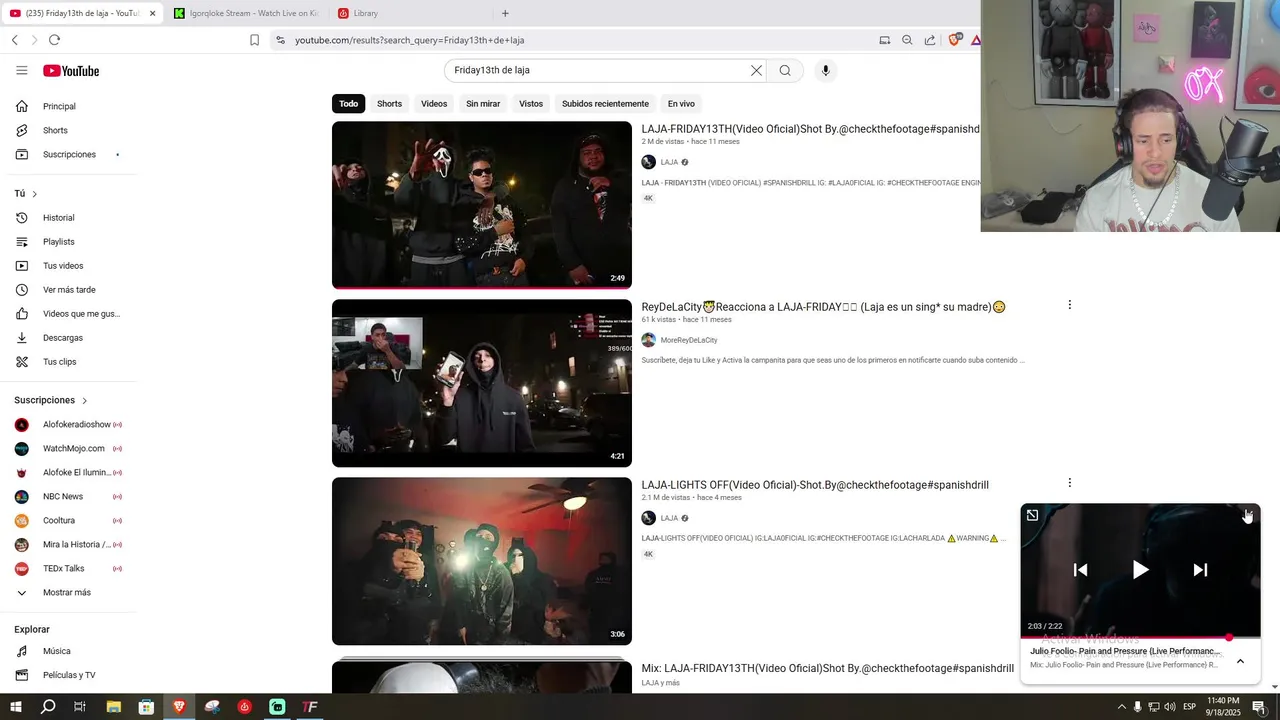Select the Vistos filter chip

[x=531, y=104]
